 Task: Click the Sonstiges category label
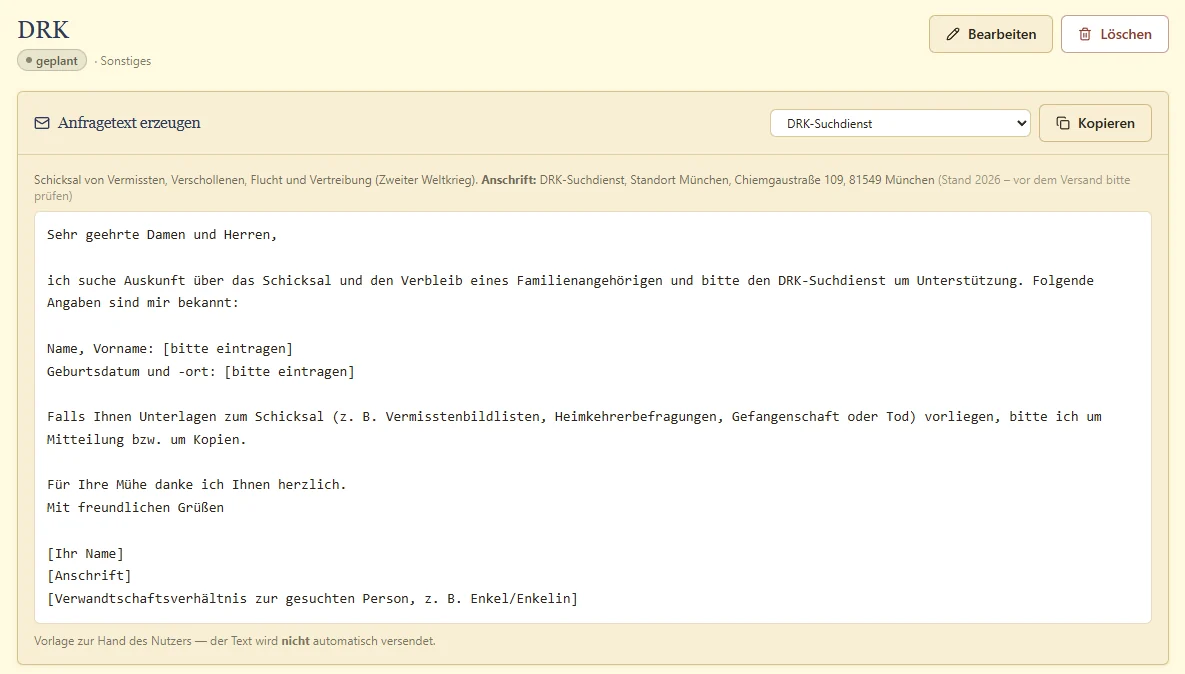click(125, 61)
